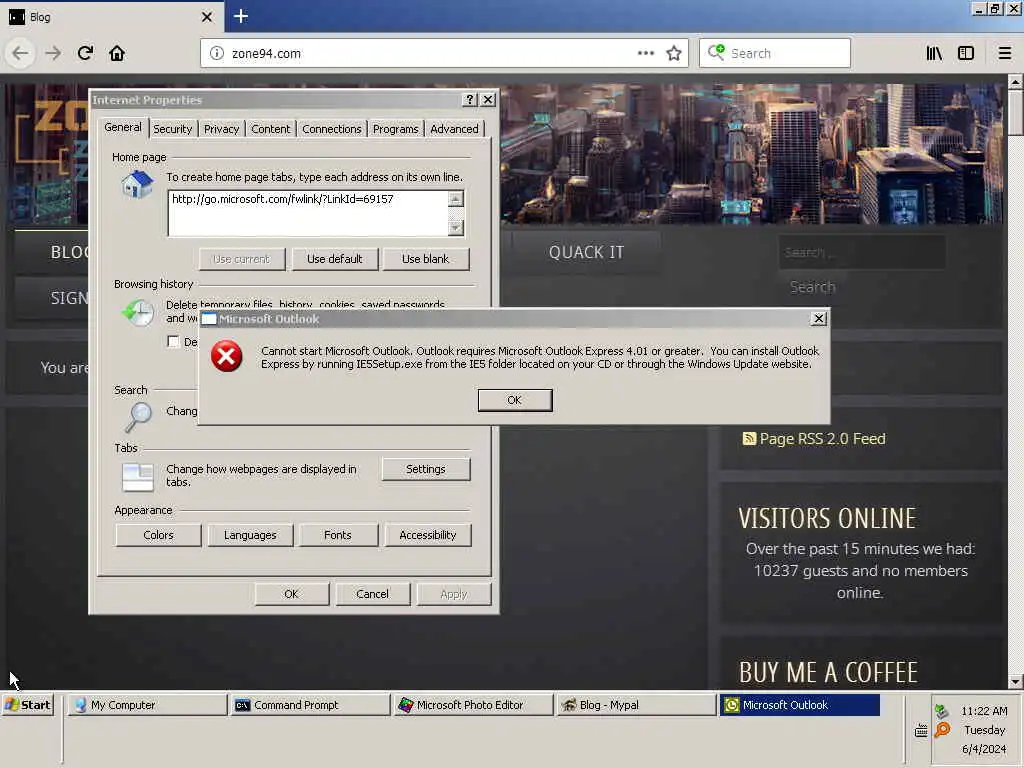The height and width of the screenshot is (768, 1024).
Task: Switch to Blog - Mypal taskbar item
Action: tap(636, 705)
